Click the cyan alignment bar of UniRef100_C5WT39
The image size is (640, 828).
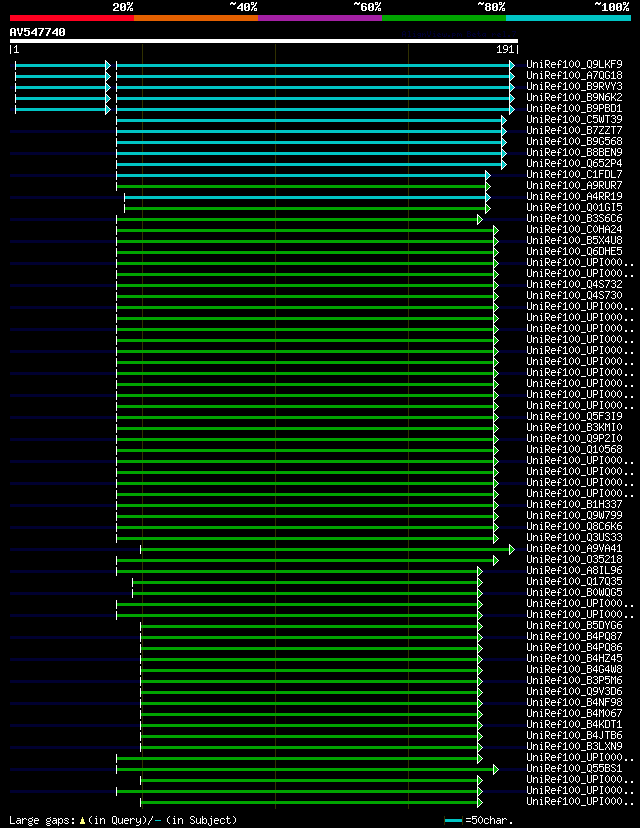[x=311, y=120]
